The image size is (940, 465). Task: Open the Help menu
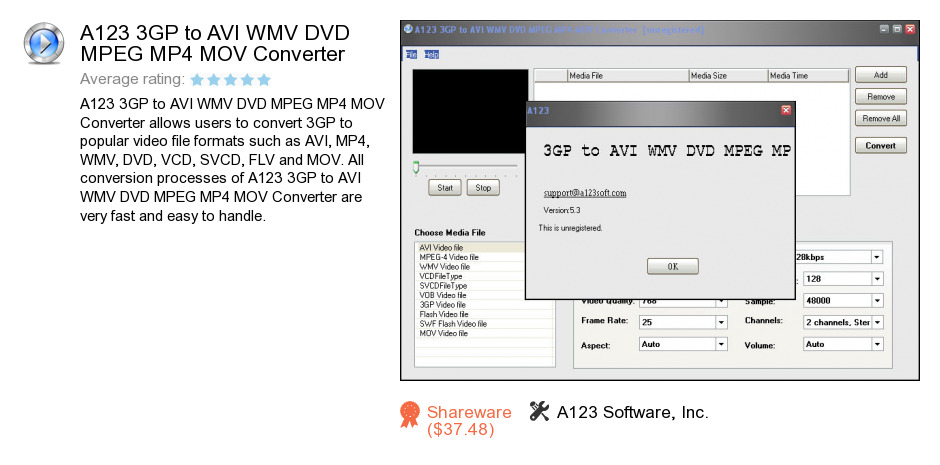point(432,55)
